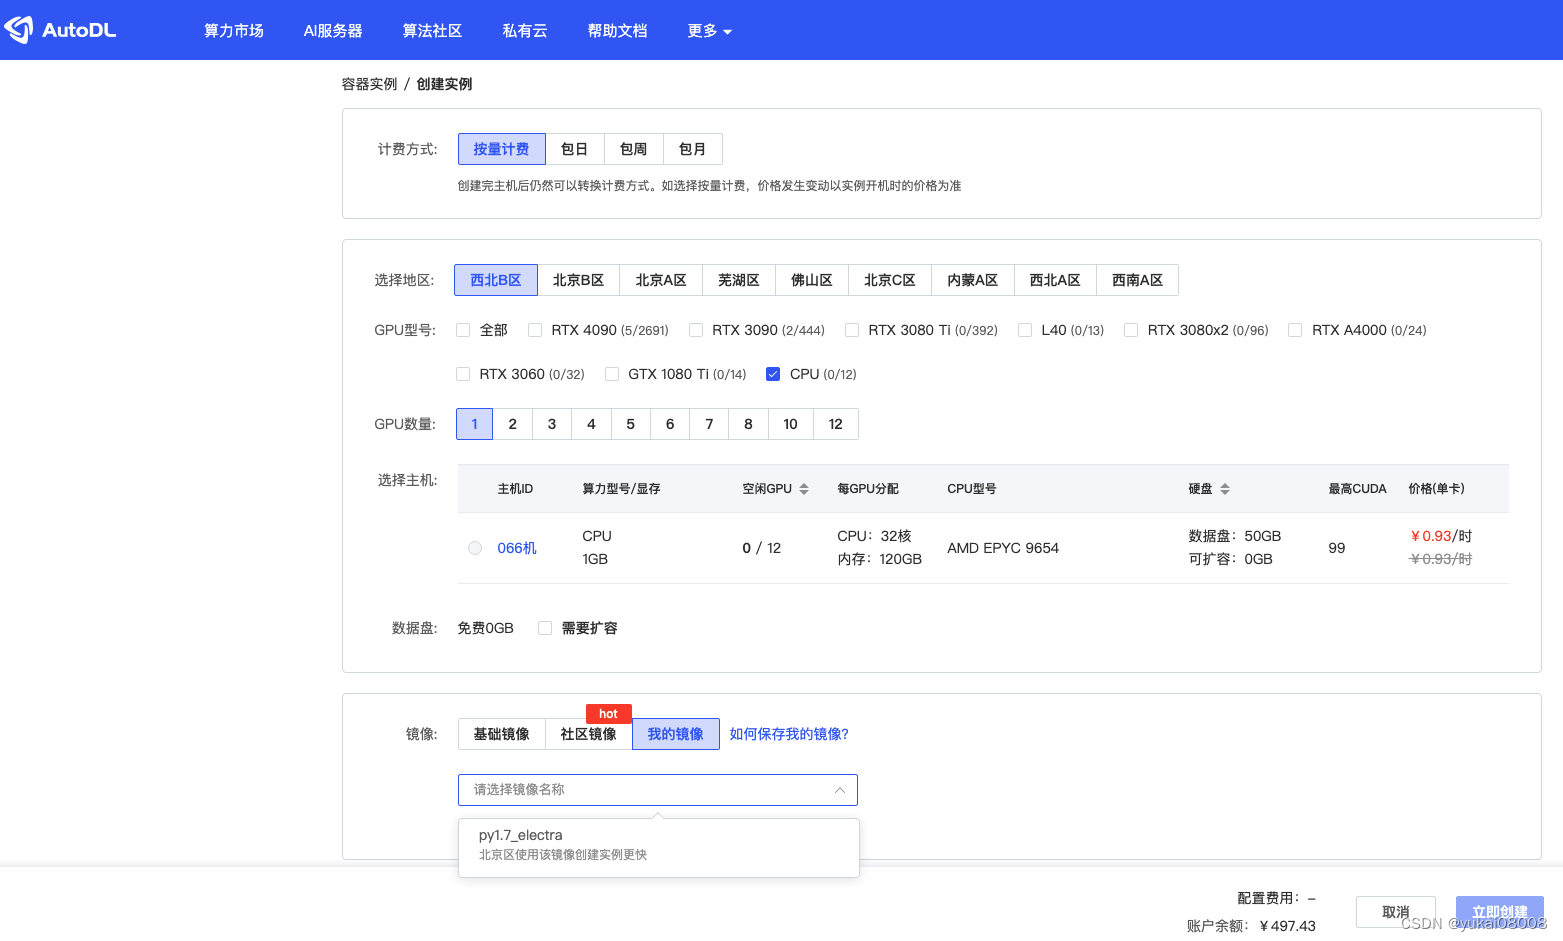
Task: Check the GTX 1080 Ti checkbox
Action: coord(612,374)
